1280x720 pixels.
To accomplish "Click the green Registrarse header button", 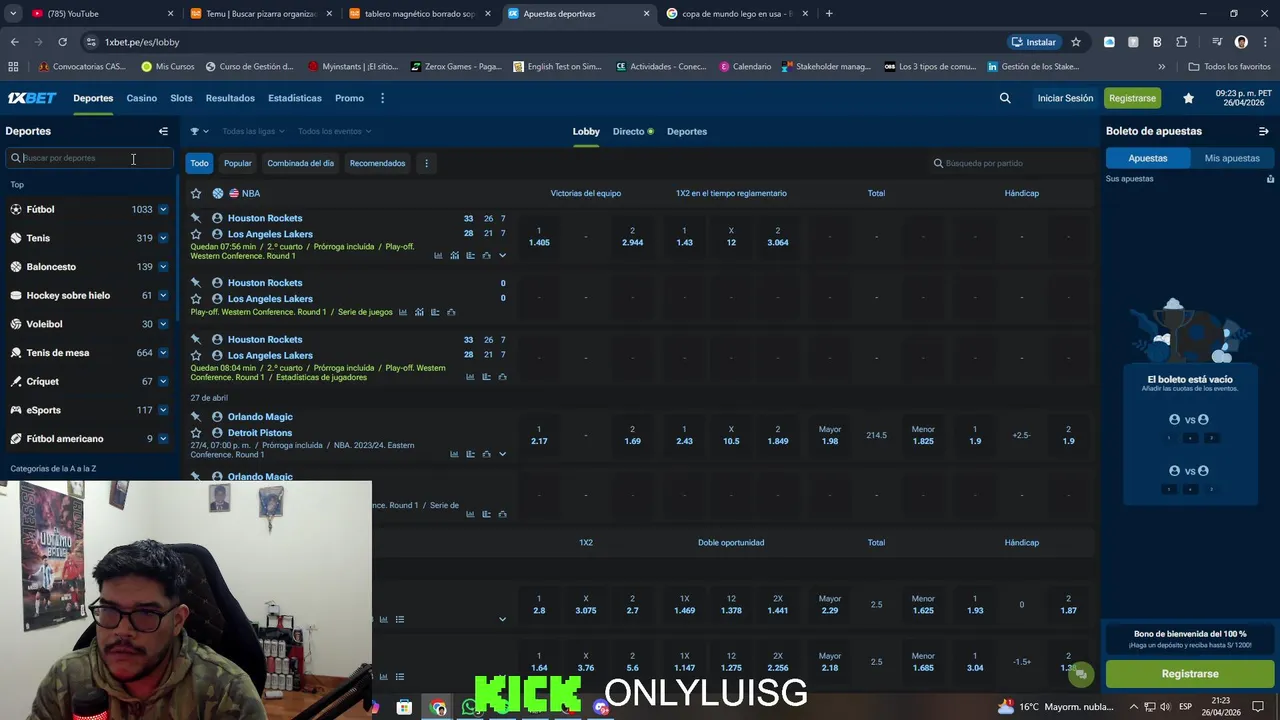I will [x=1132, y=98].
